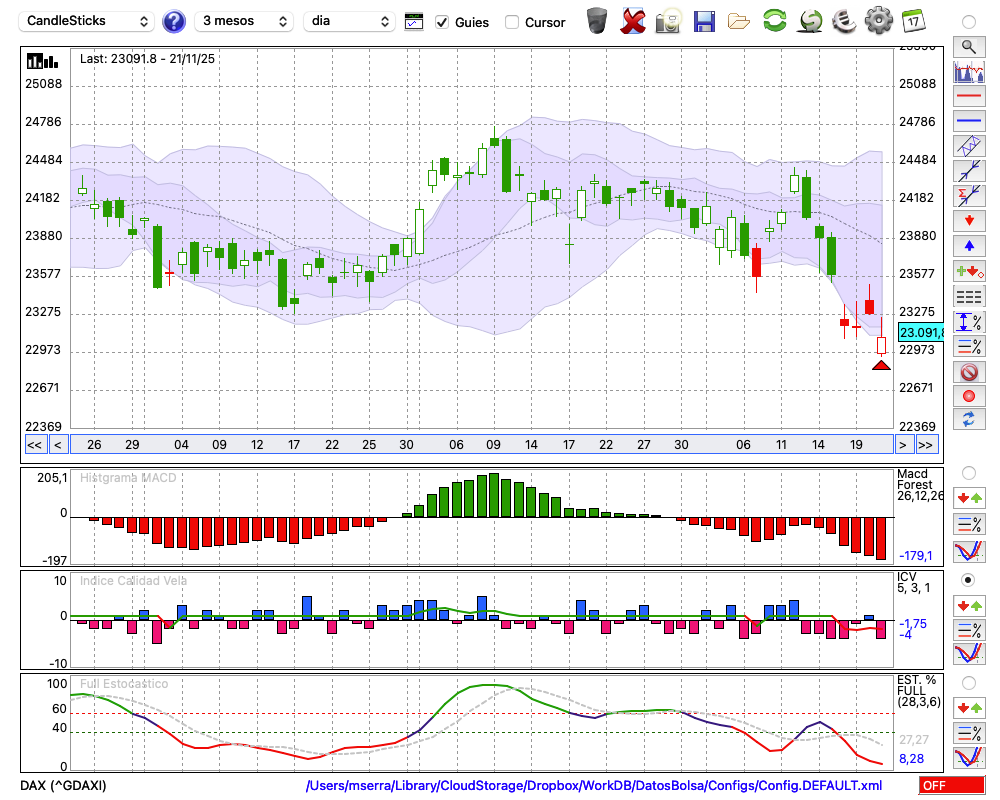Click the blue floppy disk save icon
The image size is (1000, 800).
click(x=704, y=21)
